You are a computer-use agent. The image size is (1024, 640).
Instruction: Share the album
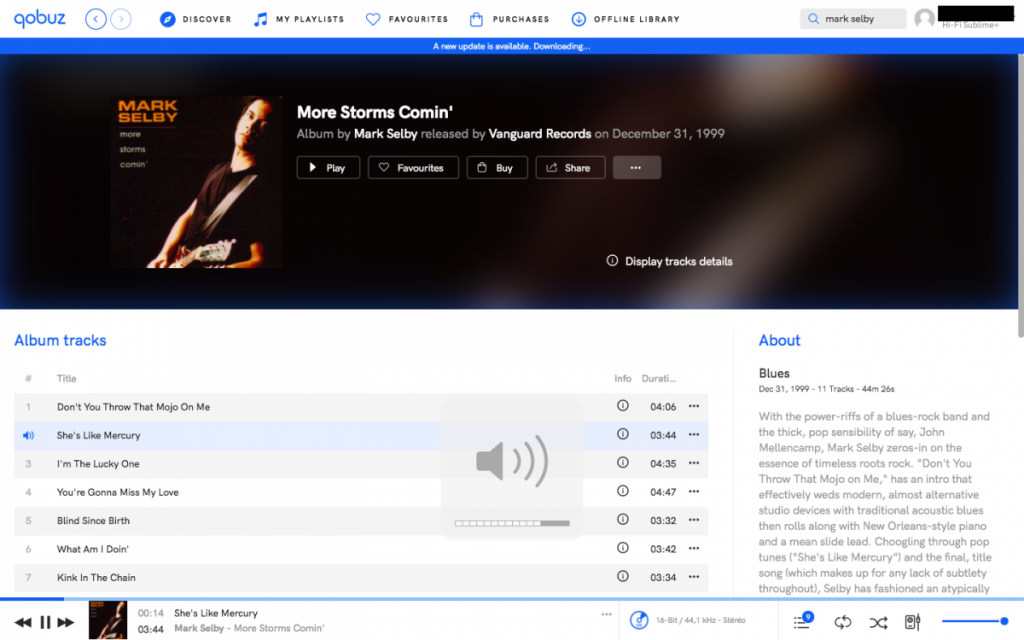[x=570, y=168]
